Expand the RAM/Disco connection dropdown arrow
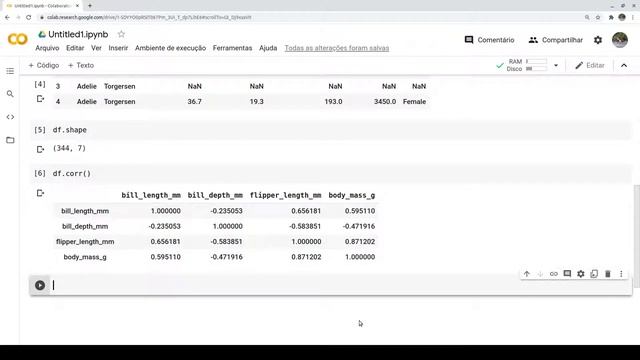Image resolution: width=640 pixels, height=360 pixels. 556,65
